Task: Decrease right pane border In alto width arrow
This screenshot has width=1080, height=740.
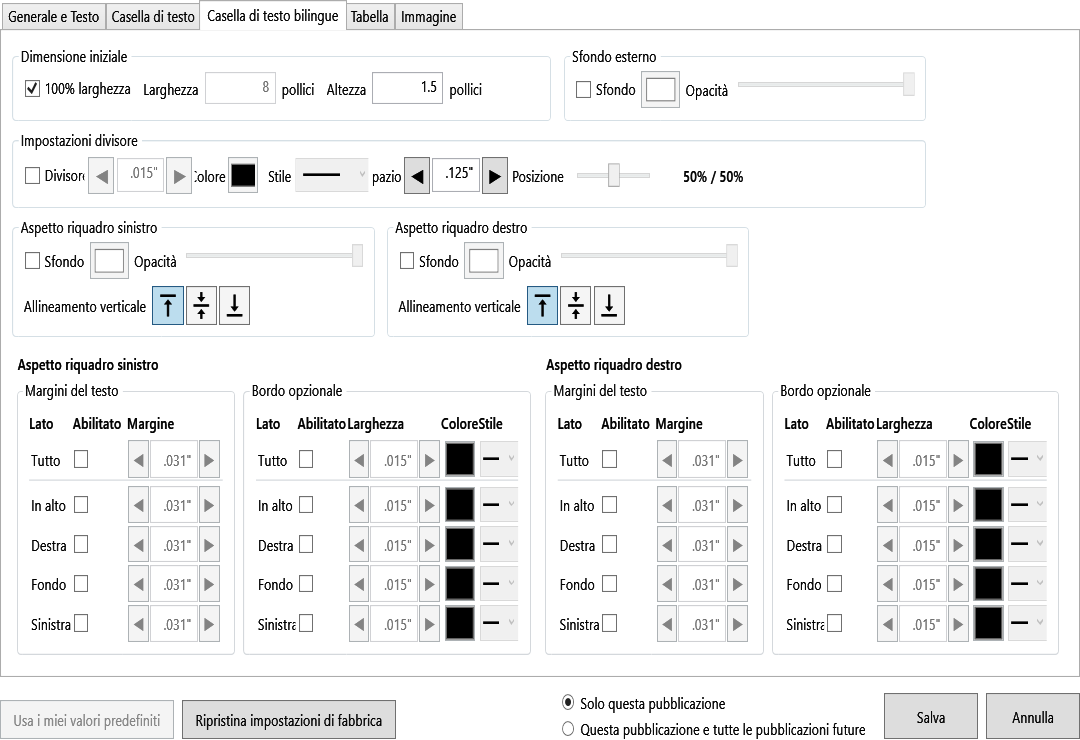Action: 887,505
